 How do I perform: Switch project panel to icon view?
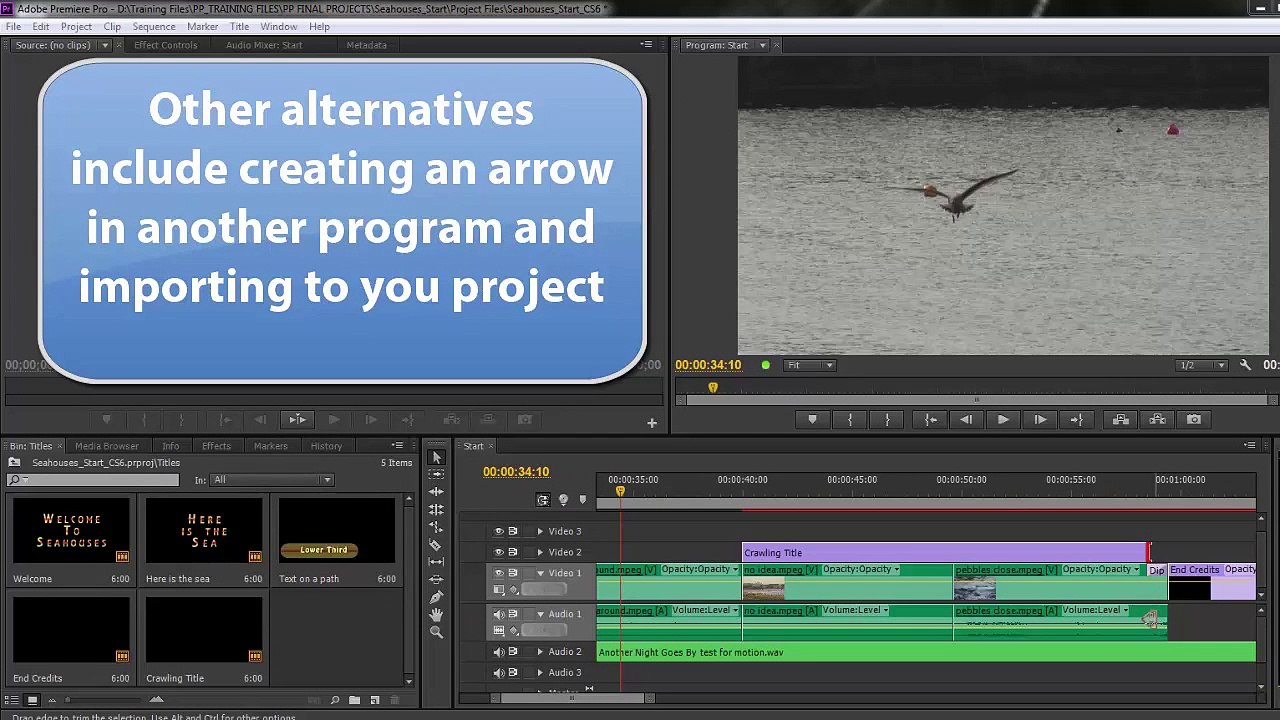33,700
